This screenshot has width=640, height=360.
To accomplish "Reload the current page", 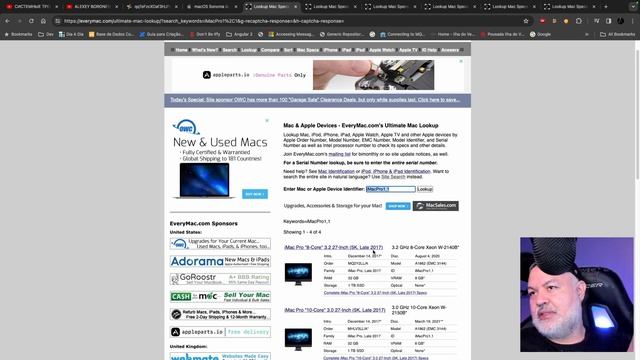I will pos(31,21).
